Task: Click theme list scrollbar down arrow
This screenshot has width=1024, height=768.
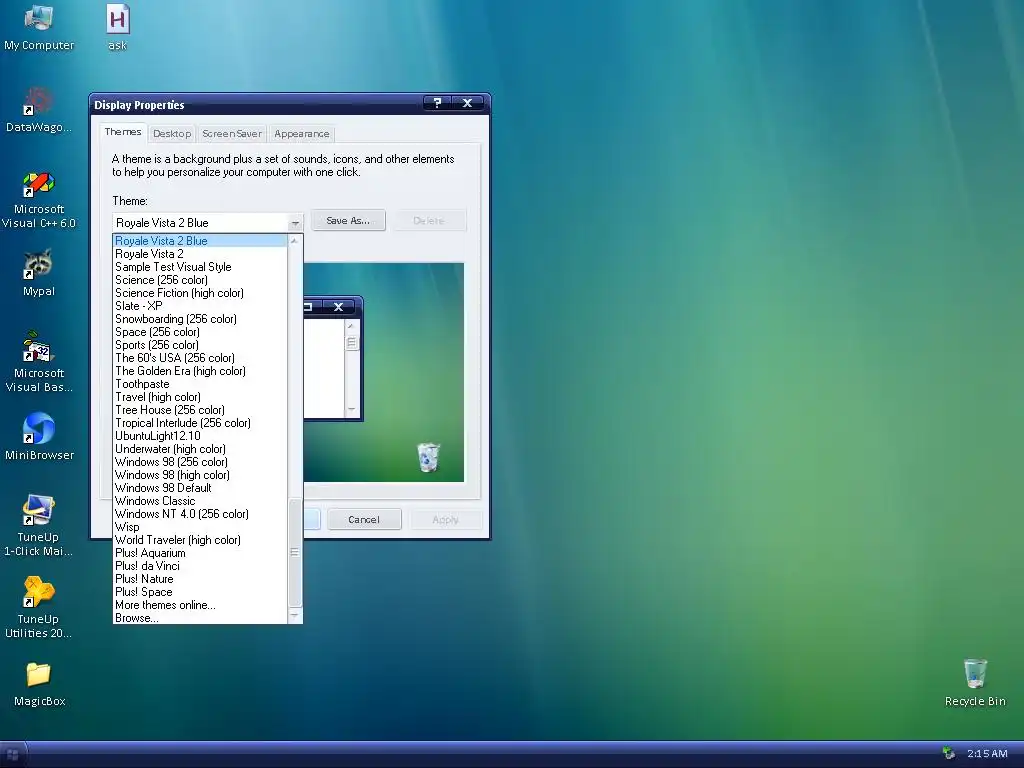Action: (x=295, y=616)
